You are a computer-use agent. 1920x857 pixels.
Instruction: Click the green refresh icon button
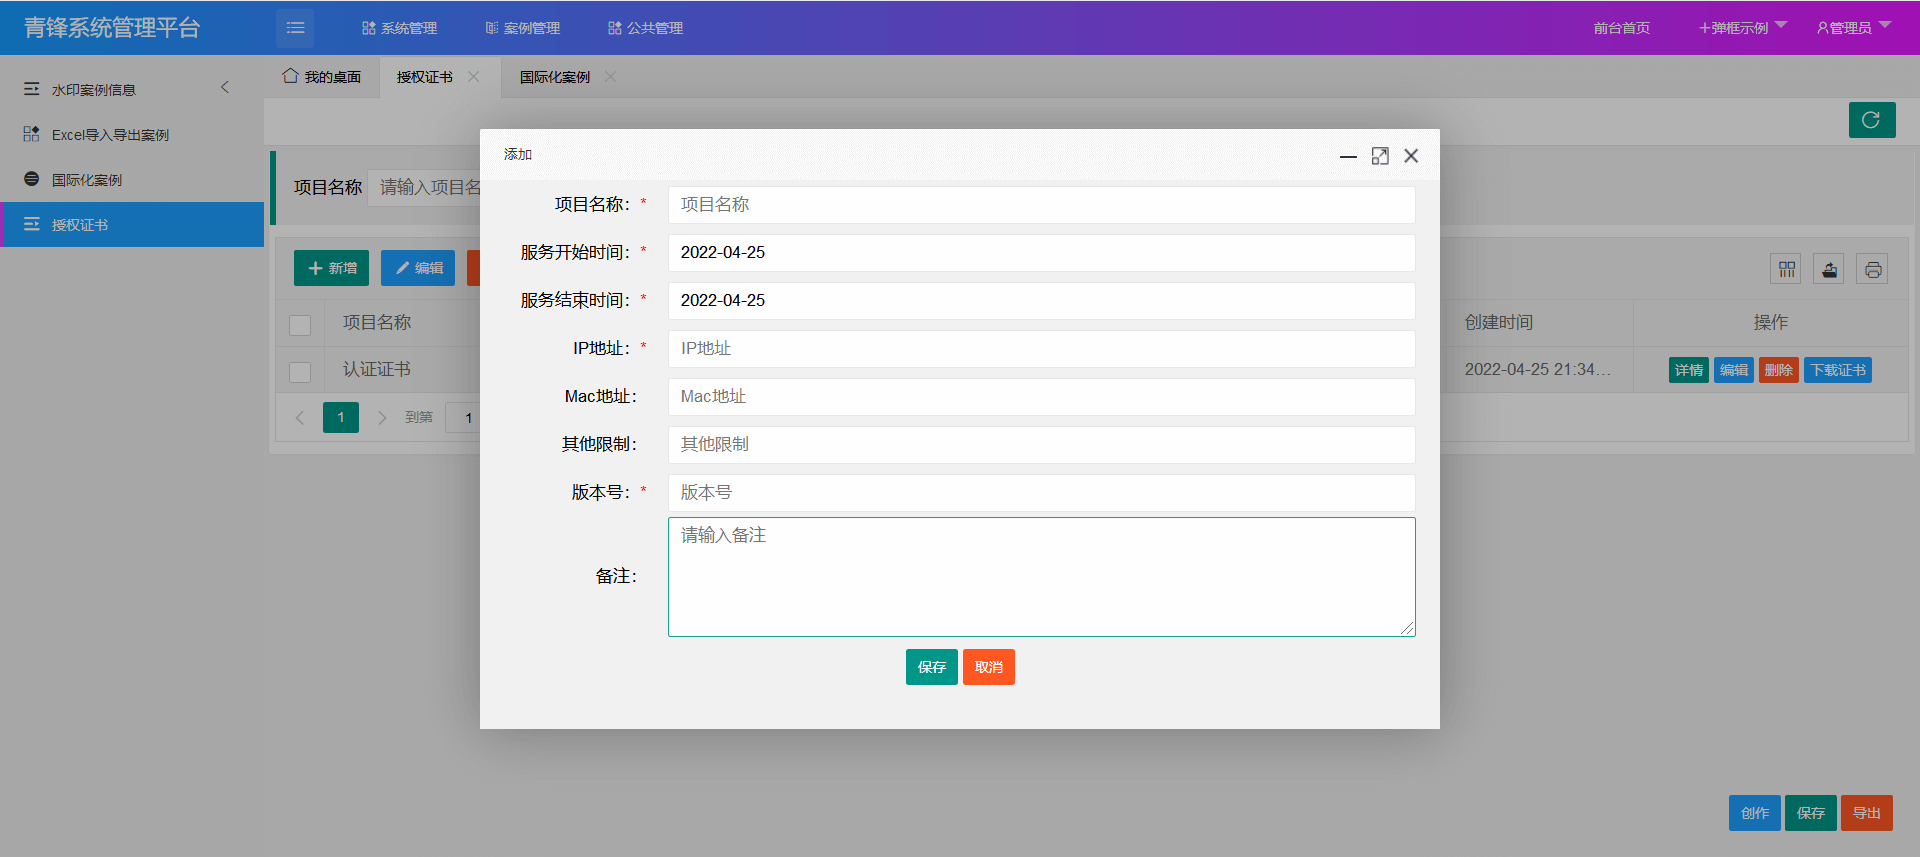(x=1872, y=120)
